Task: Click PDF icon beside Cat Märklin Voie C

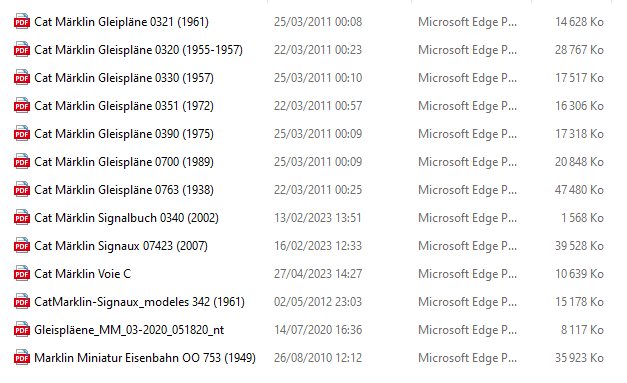Action: pos(22,273)
